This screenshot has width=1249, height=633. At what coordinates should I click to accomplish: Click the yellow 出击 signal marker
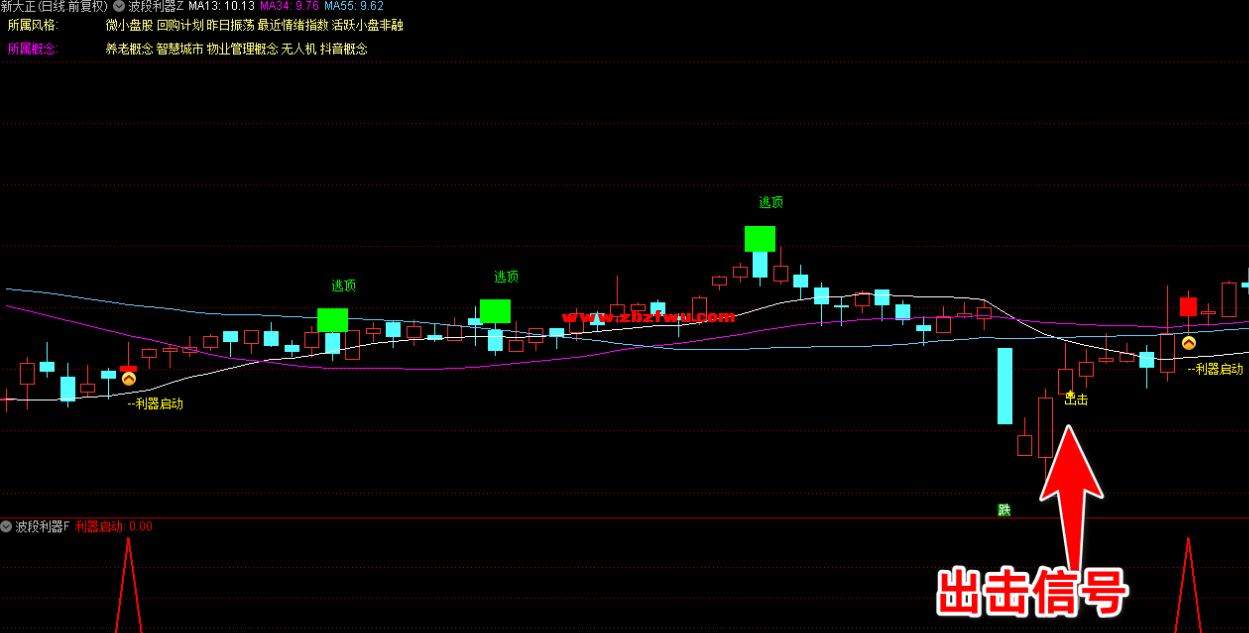coord(1075,399)
